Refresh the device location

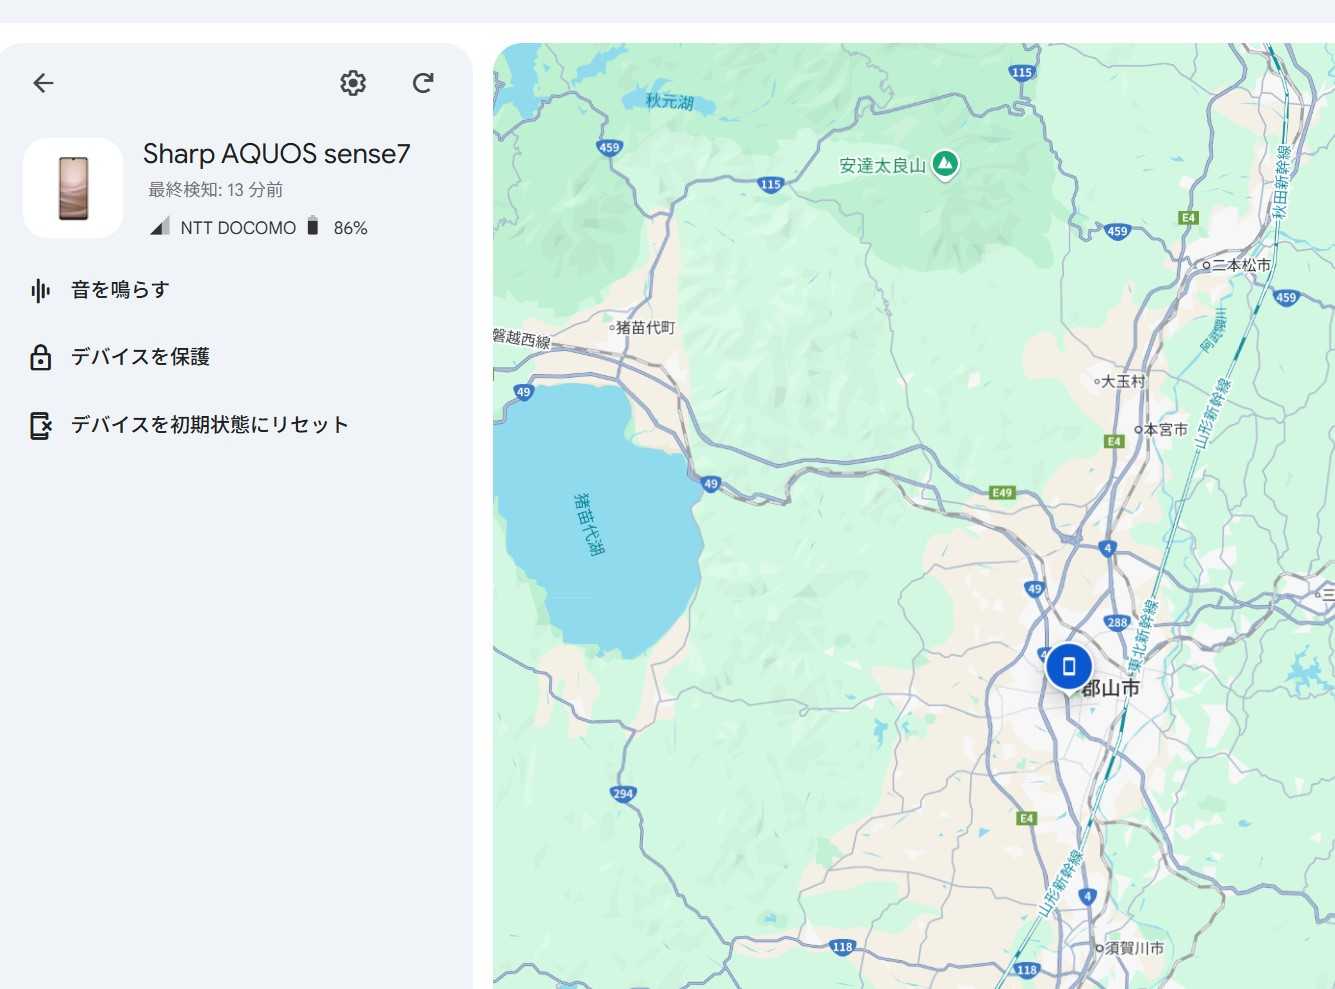(423, 83)
